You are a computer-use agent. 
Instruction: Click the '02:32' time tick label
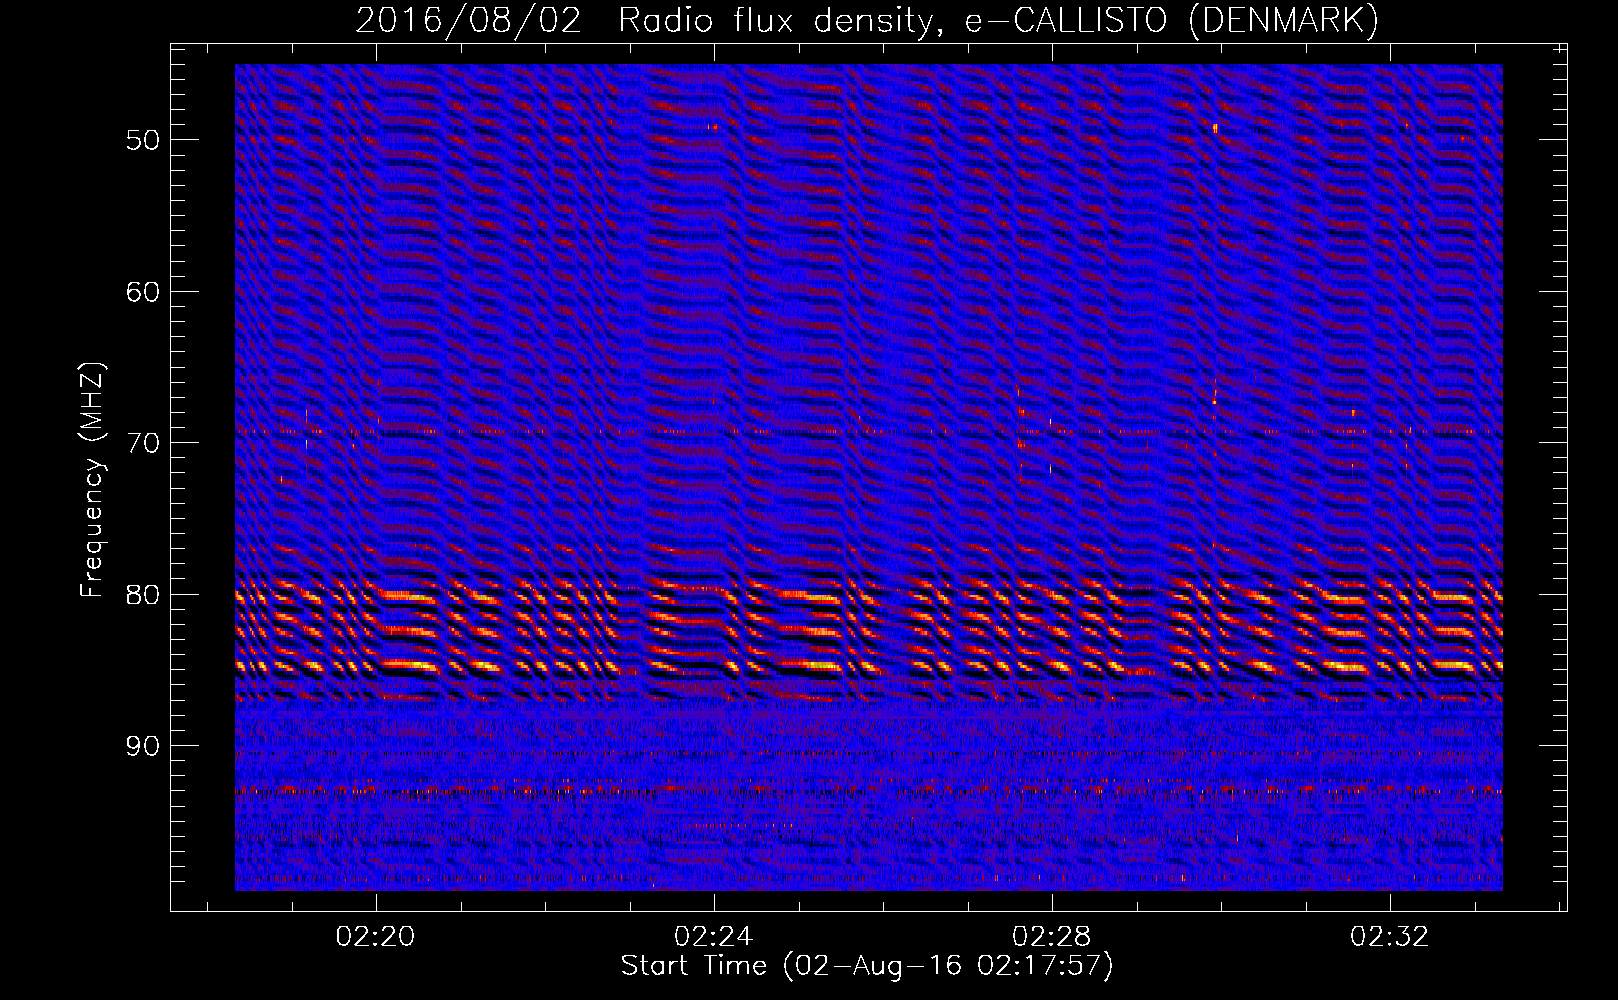(x=1390, y=937)
